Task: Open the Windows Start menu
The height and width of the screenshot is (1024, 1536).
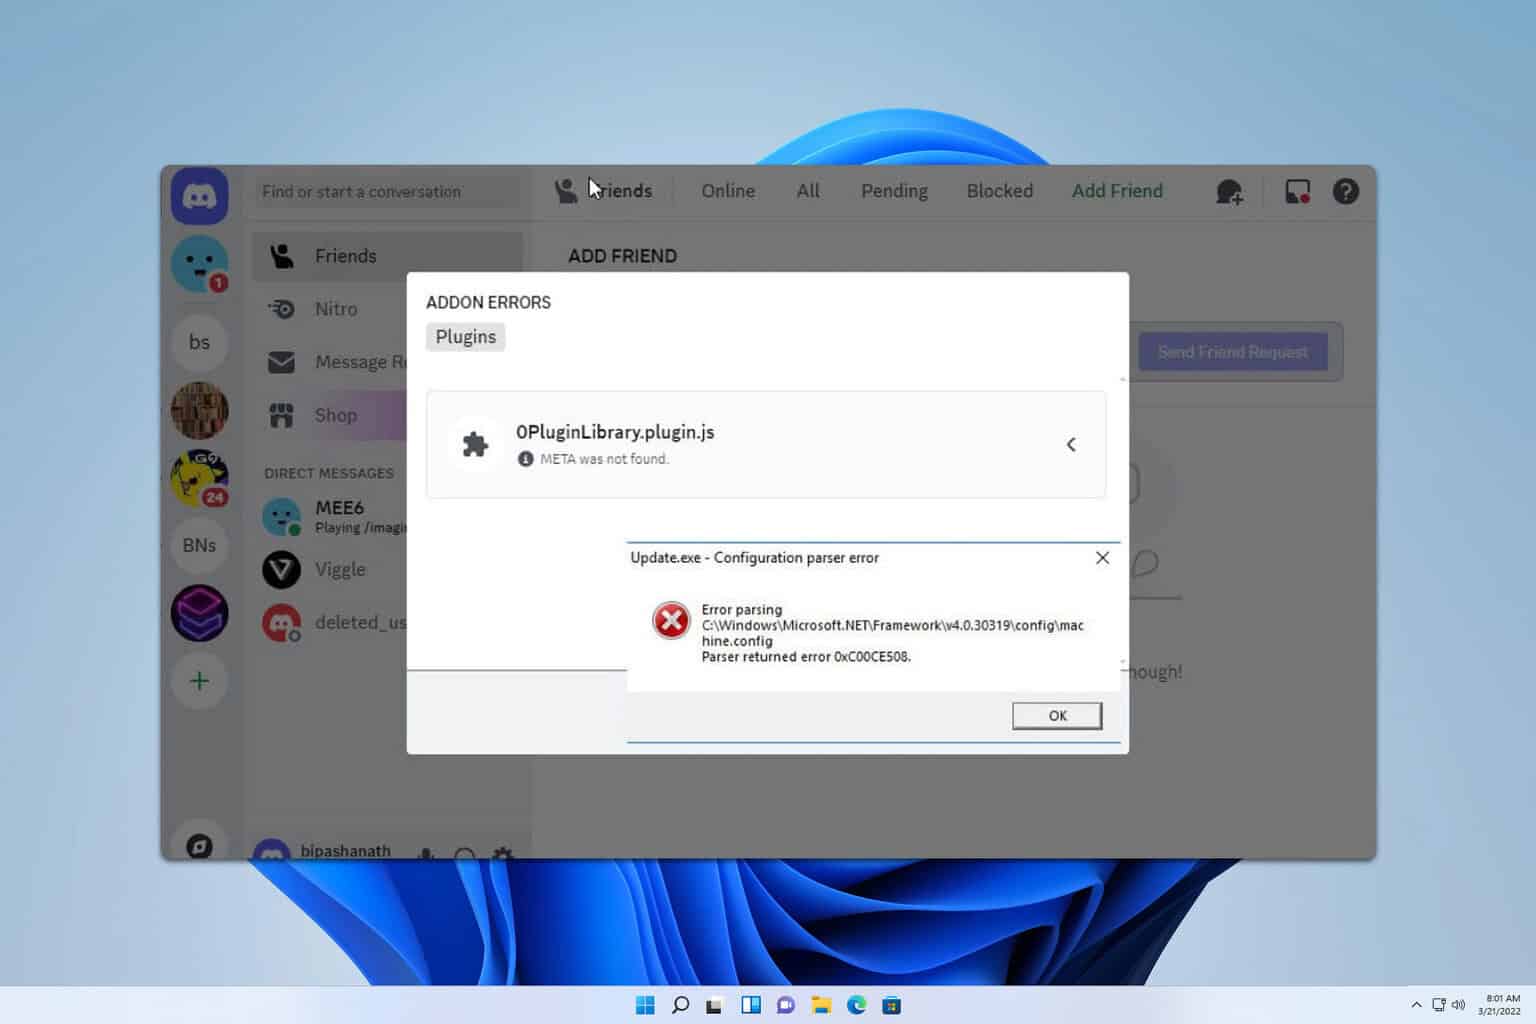Action: coord(645,1005)
